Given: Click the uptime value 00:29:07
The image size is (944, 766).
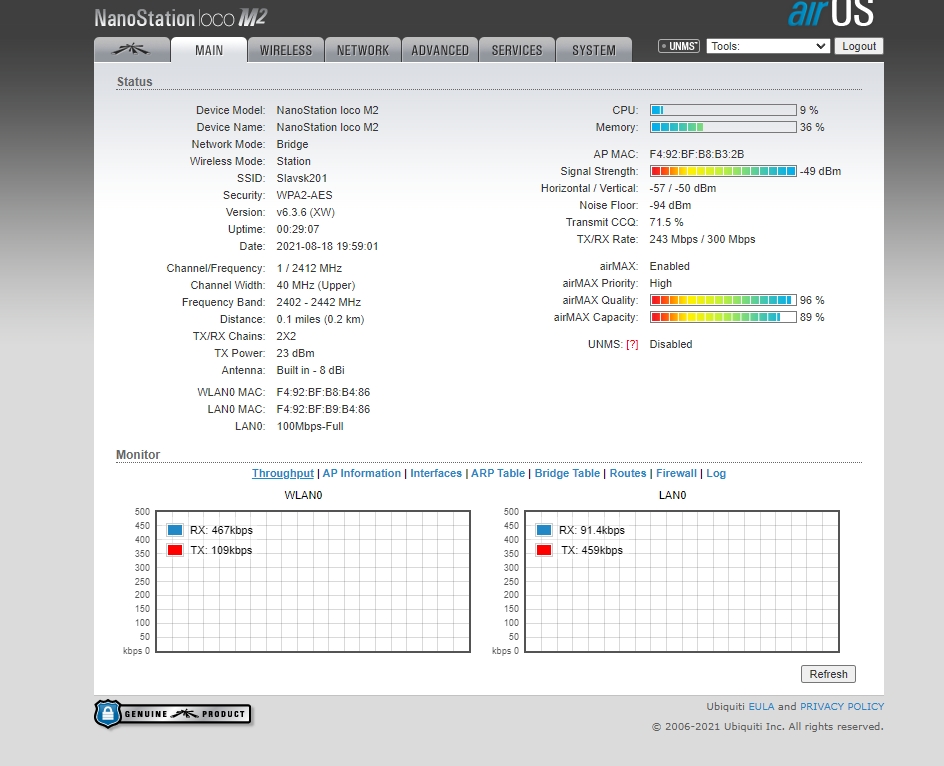Looking at the screenshot, I should pyautogui.click(x=298, y=229).
